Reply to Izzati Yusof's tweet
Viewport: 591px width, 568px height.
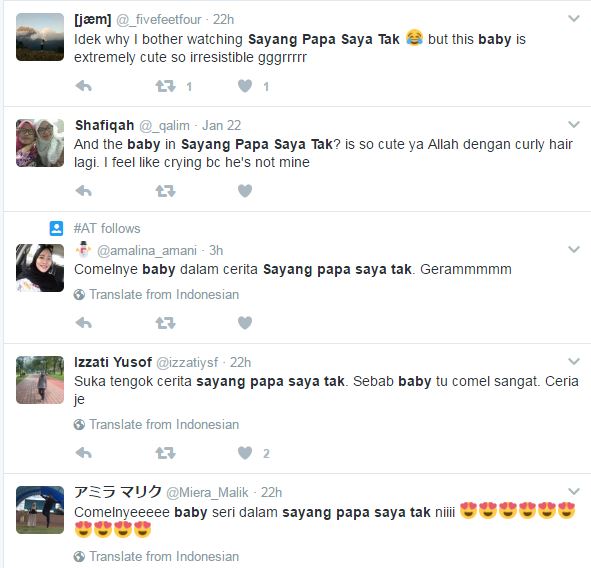pos(84,453)
